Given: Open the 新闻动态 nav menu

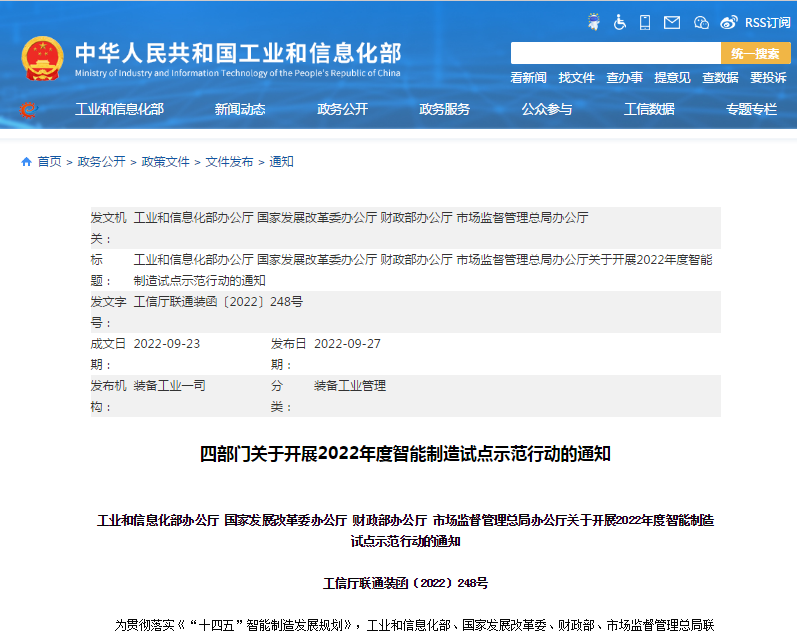Looking at the screenshot, I should click(x=240, y=109).
